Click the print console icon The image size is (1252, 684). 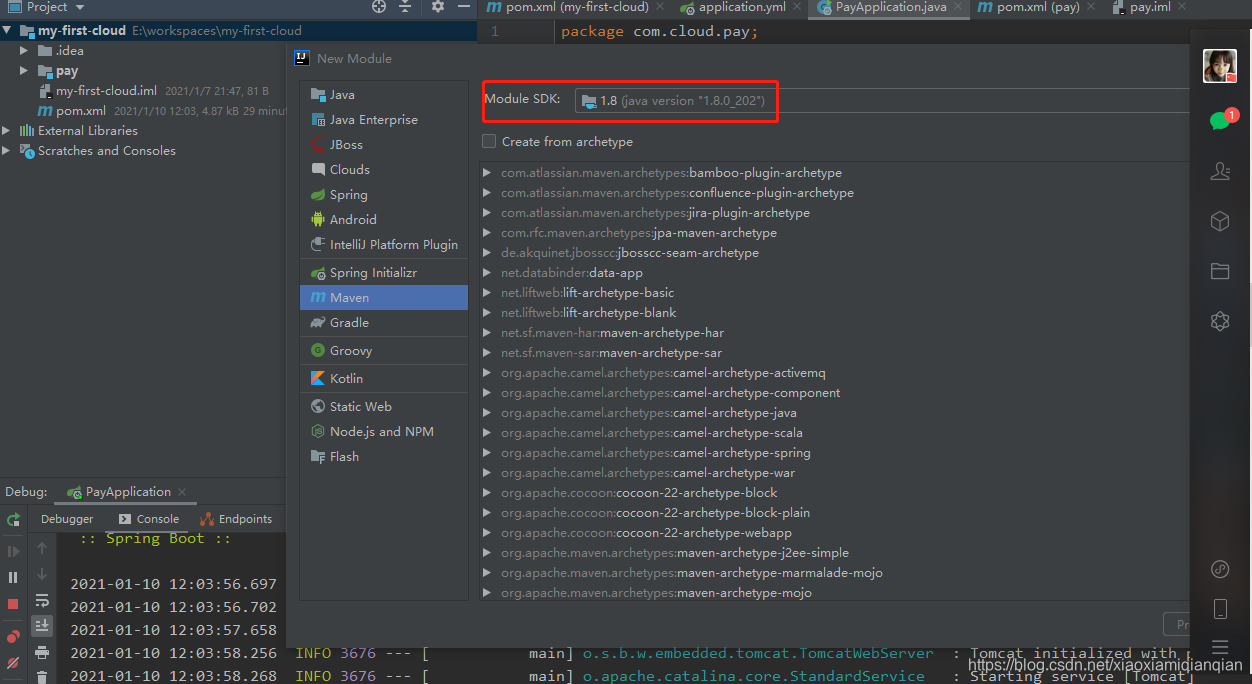coord(42,653)
